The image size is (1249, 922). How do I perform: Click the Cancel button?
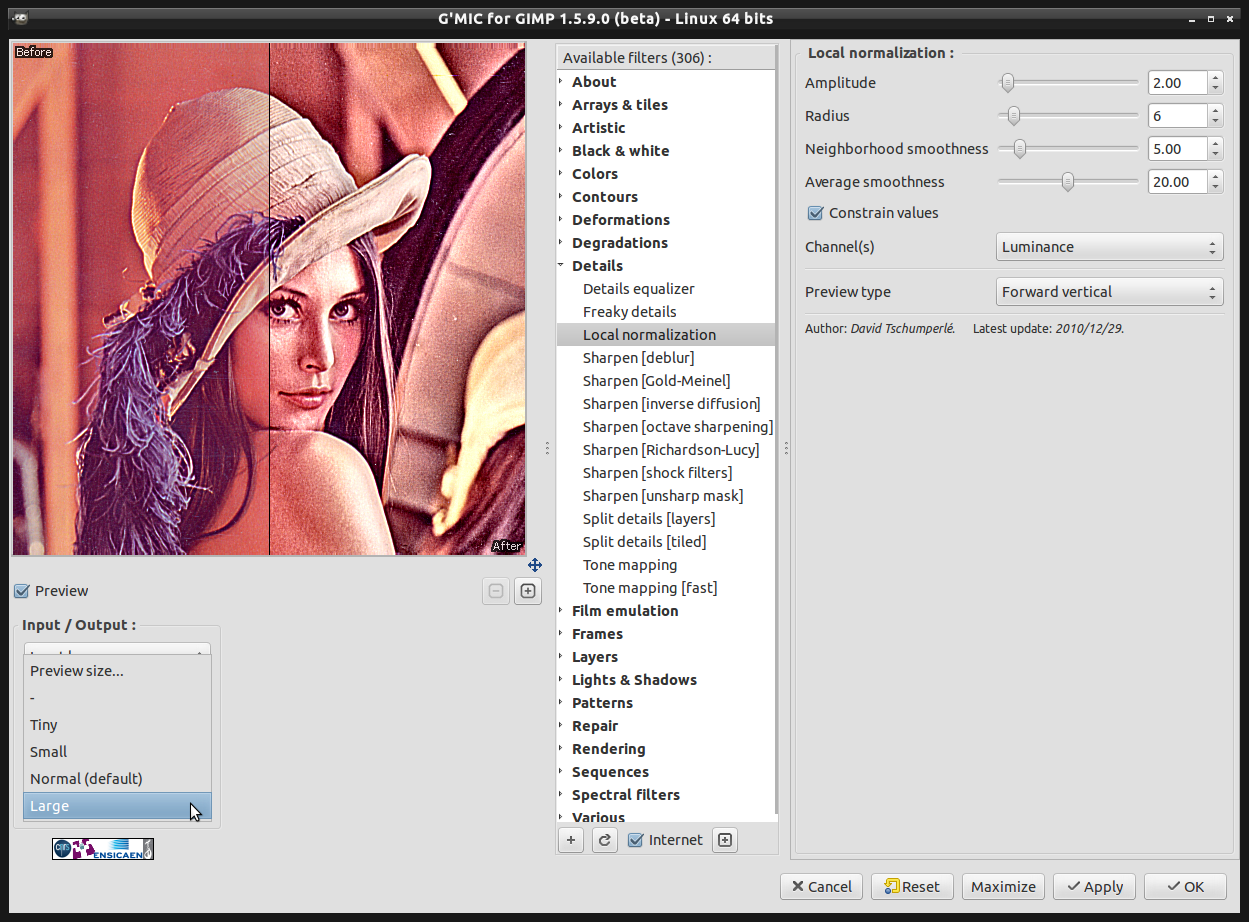click(x=822, y=887)
